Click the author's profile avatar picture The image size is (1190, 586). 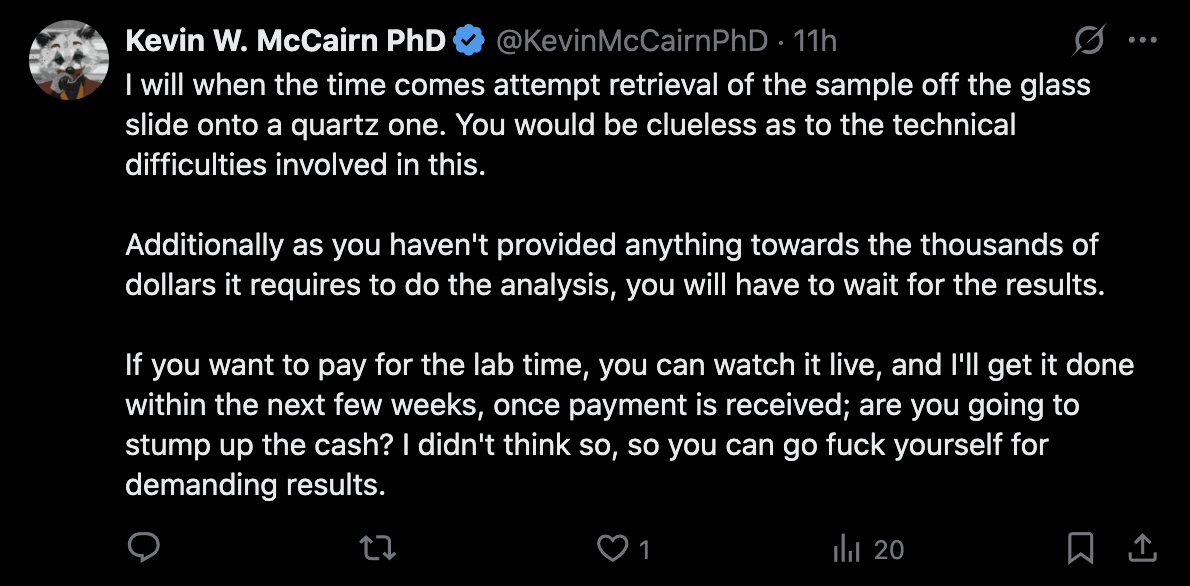68,59
